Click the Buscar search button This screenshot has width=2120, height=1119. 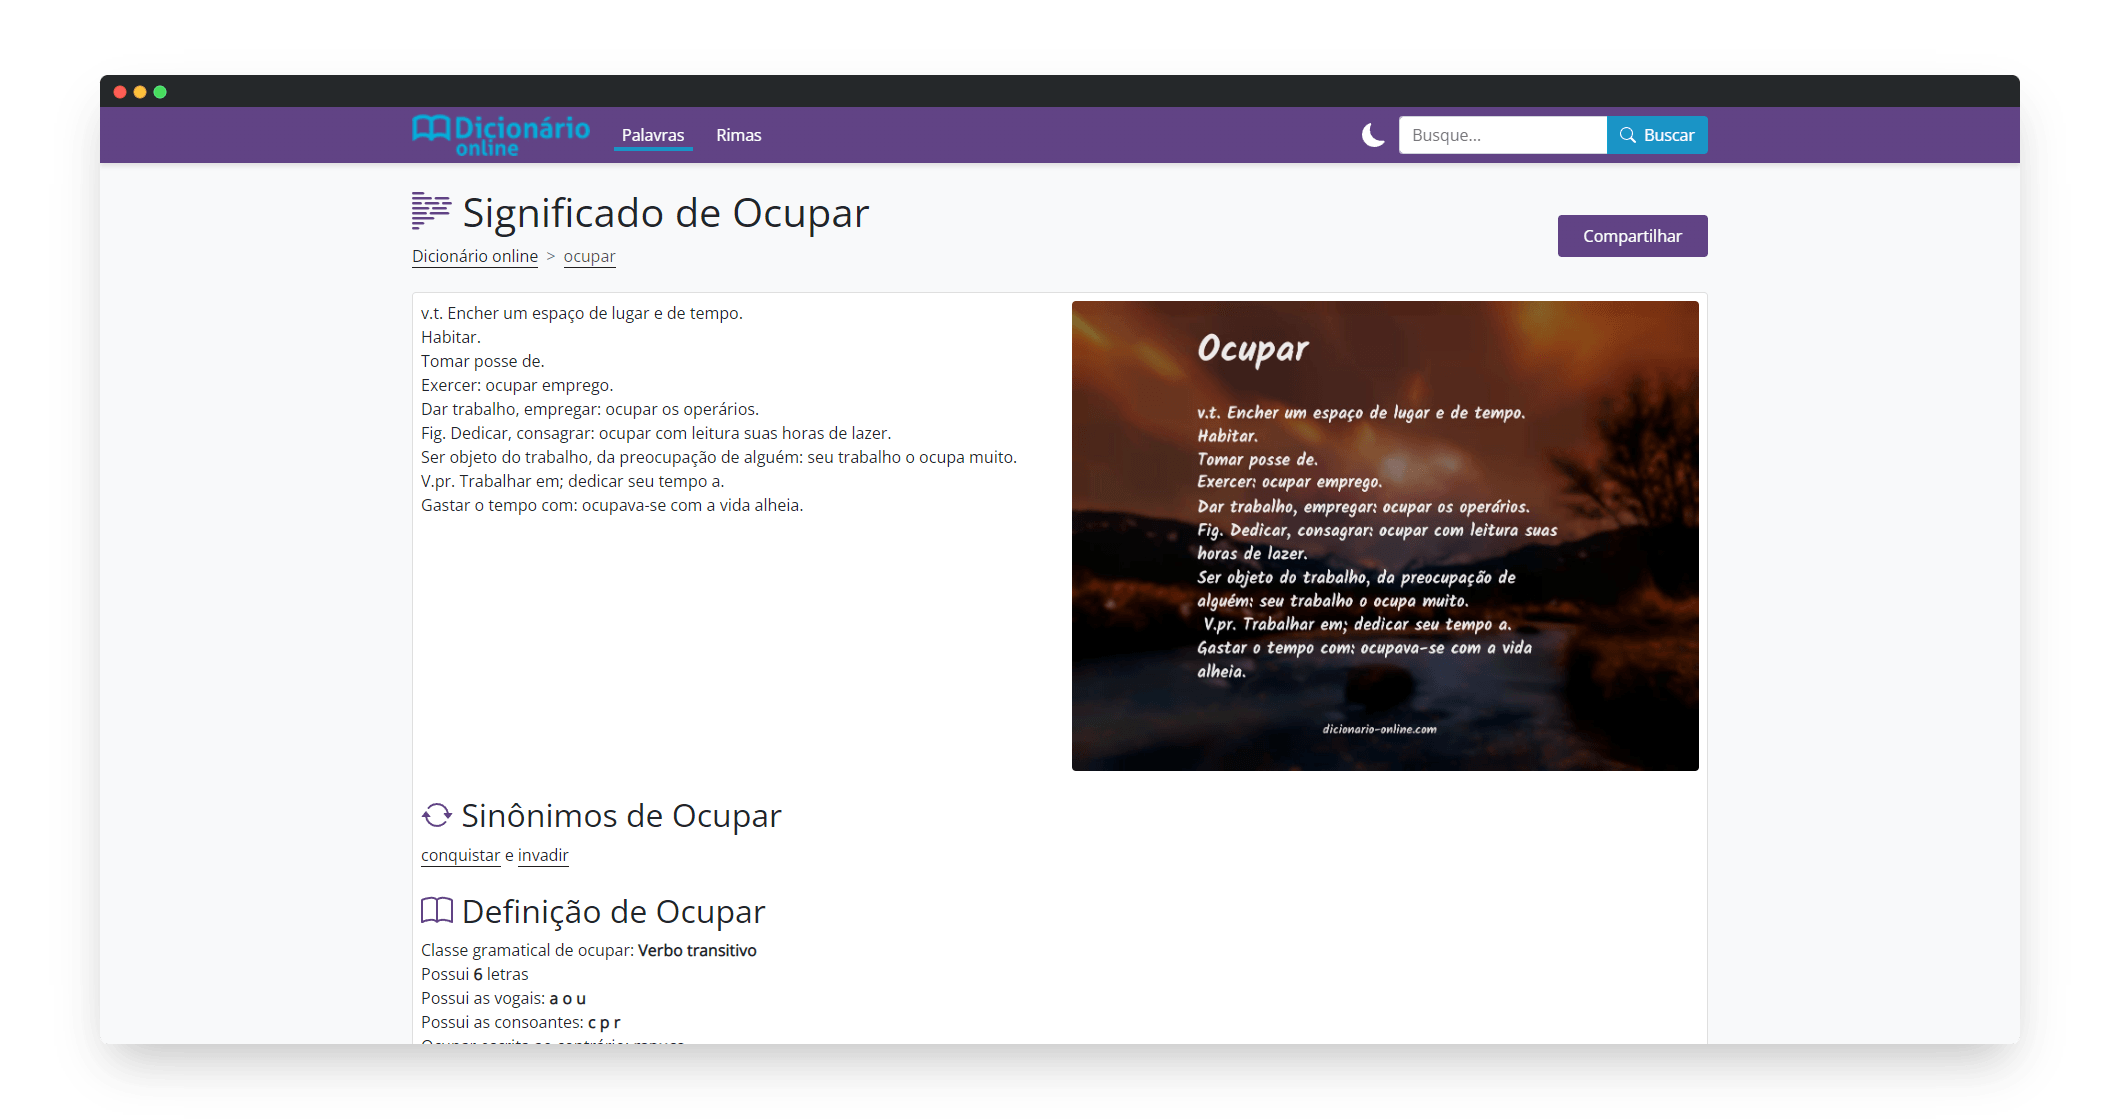click(1657, 135)
